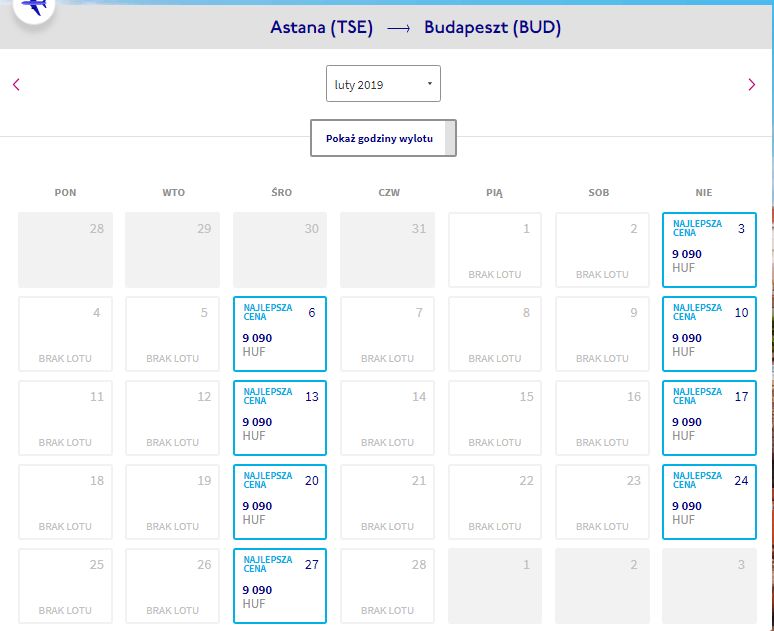The width and height of the screenshot is (774, 631).
Task: Click greyed March 2 cell
Action: click(602, 586)
